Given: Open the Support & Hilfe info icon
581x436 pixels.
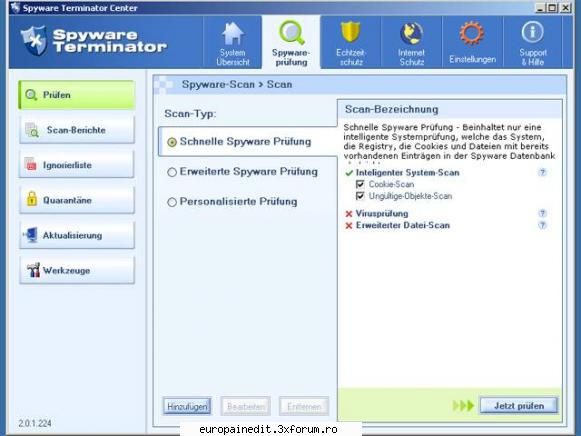Looking at the screenshot, I should 532,32.
